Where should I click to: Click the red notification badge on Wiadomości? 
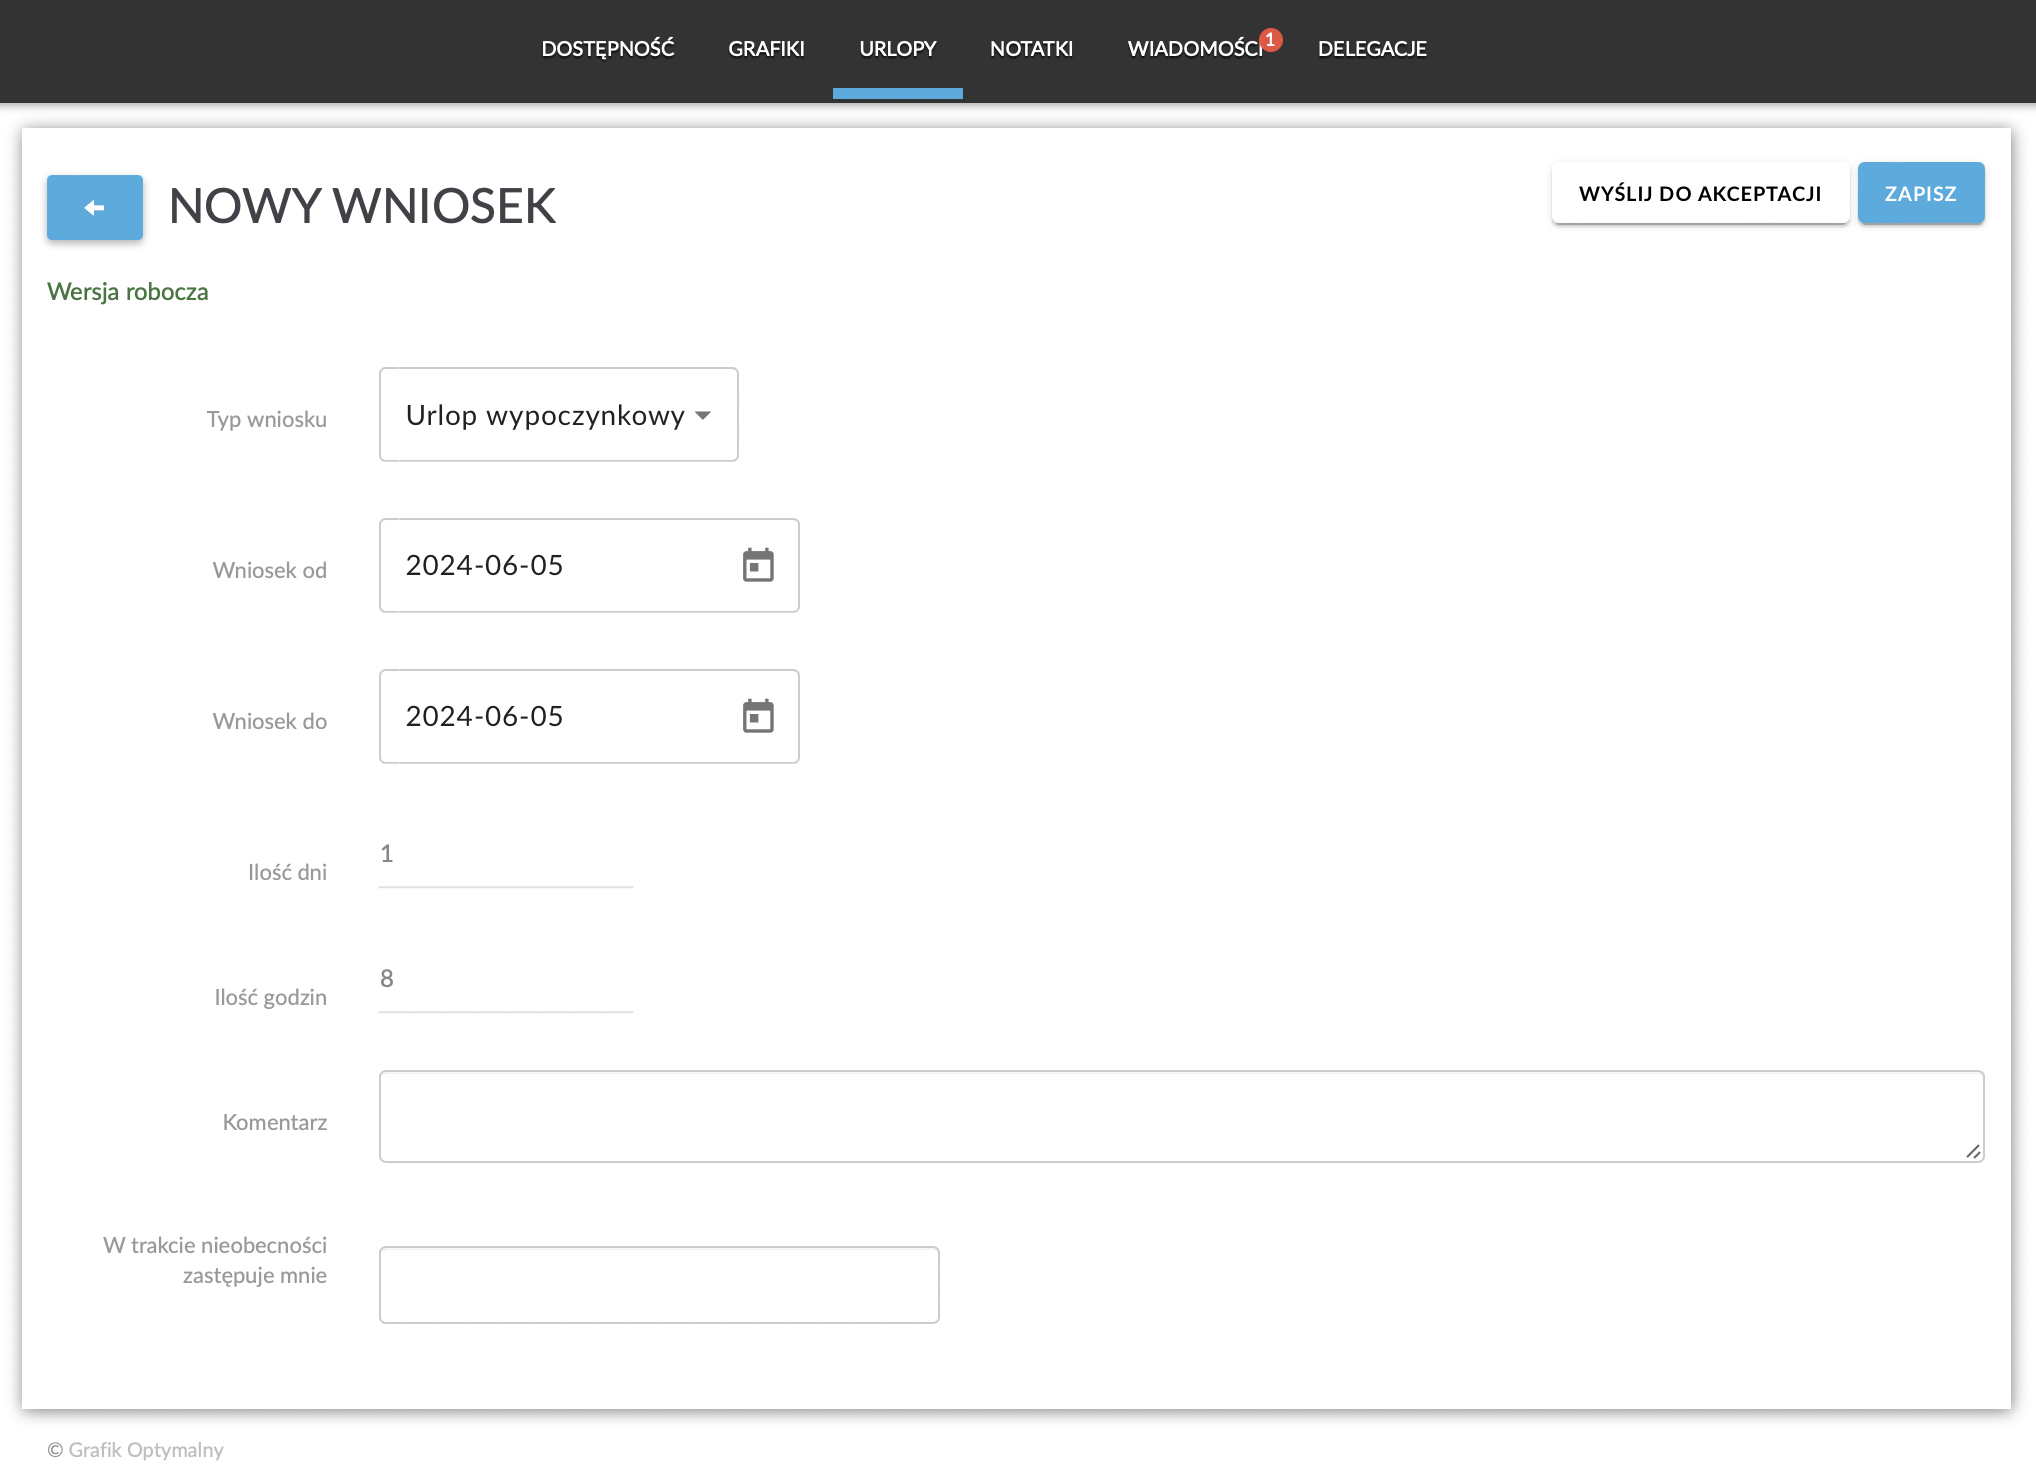[x=1270, y=40]
